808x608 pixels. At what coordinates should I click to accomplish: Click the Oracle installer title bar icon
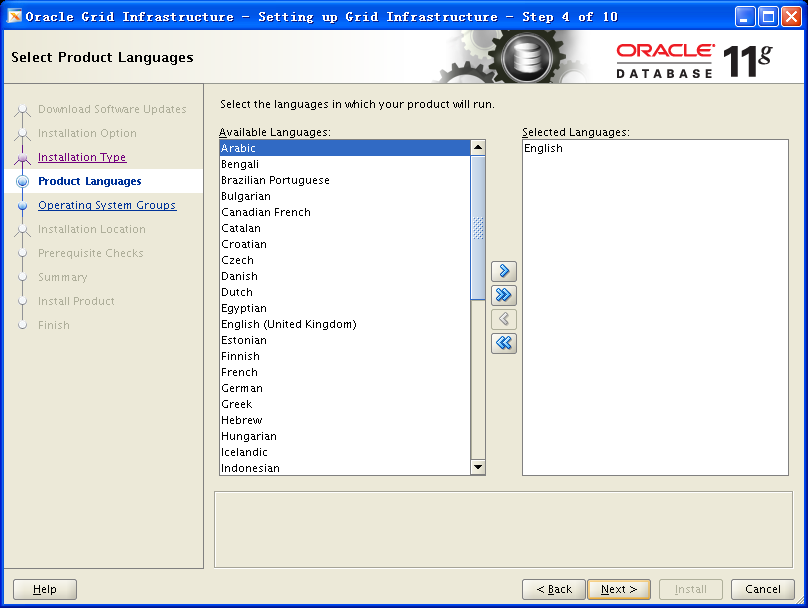coord(14,16)
